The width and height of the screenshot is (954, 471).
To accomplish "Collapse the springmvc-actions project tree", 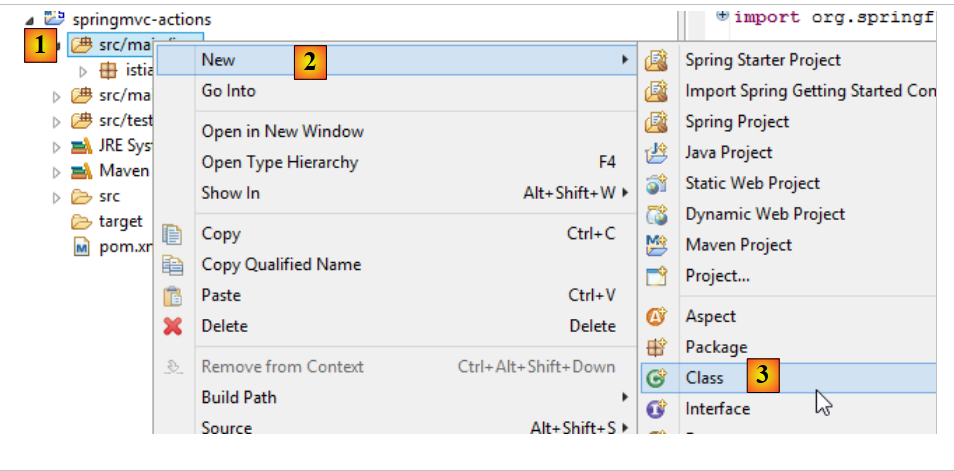I will [x=29, y=20].
